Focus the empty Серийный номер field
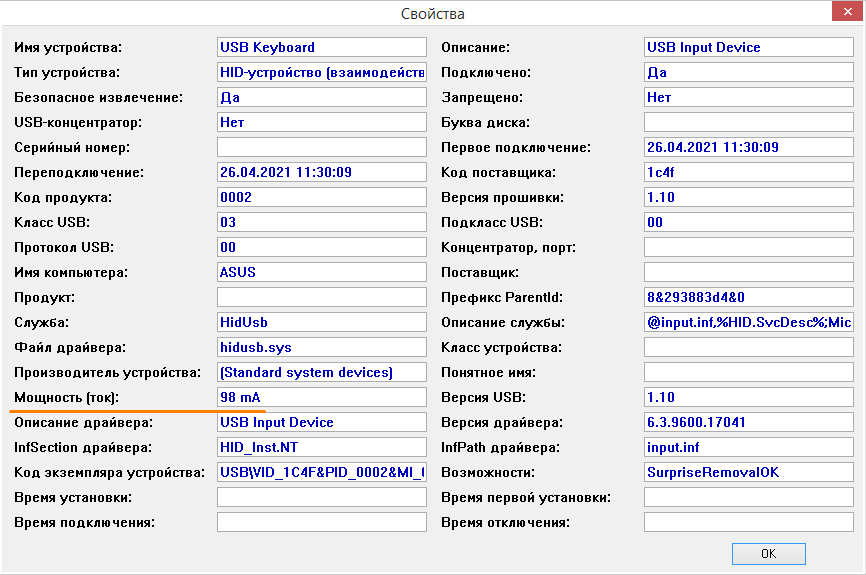Image resolution: width=866 pixels, height=575 pixels. (x=321, y=147)
